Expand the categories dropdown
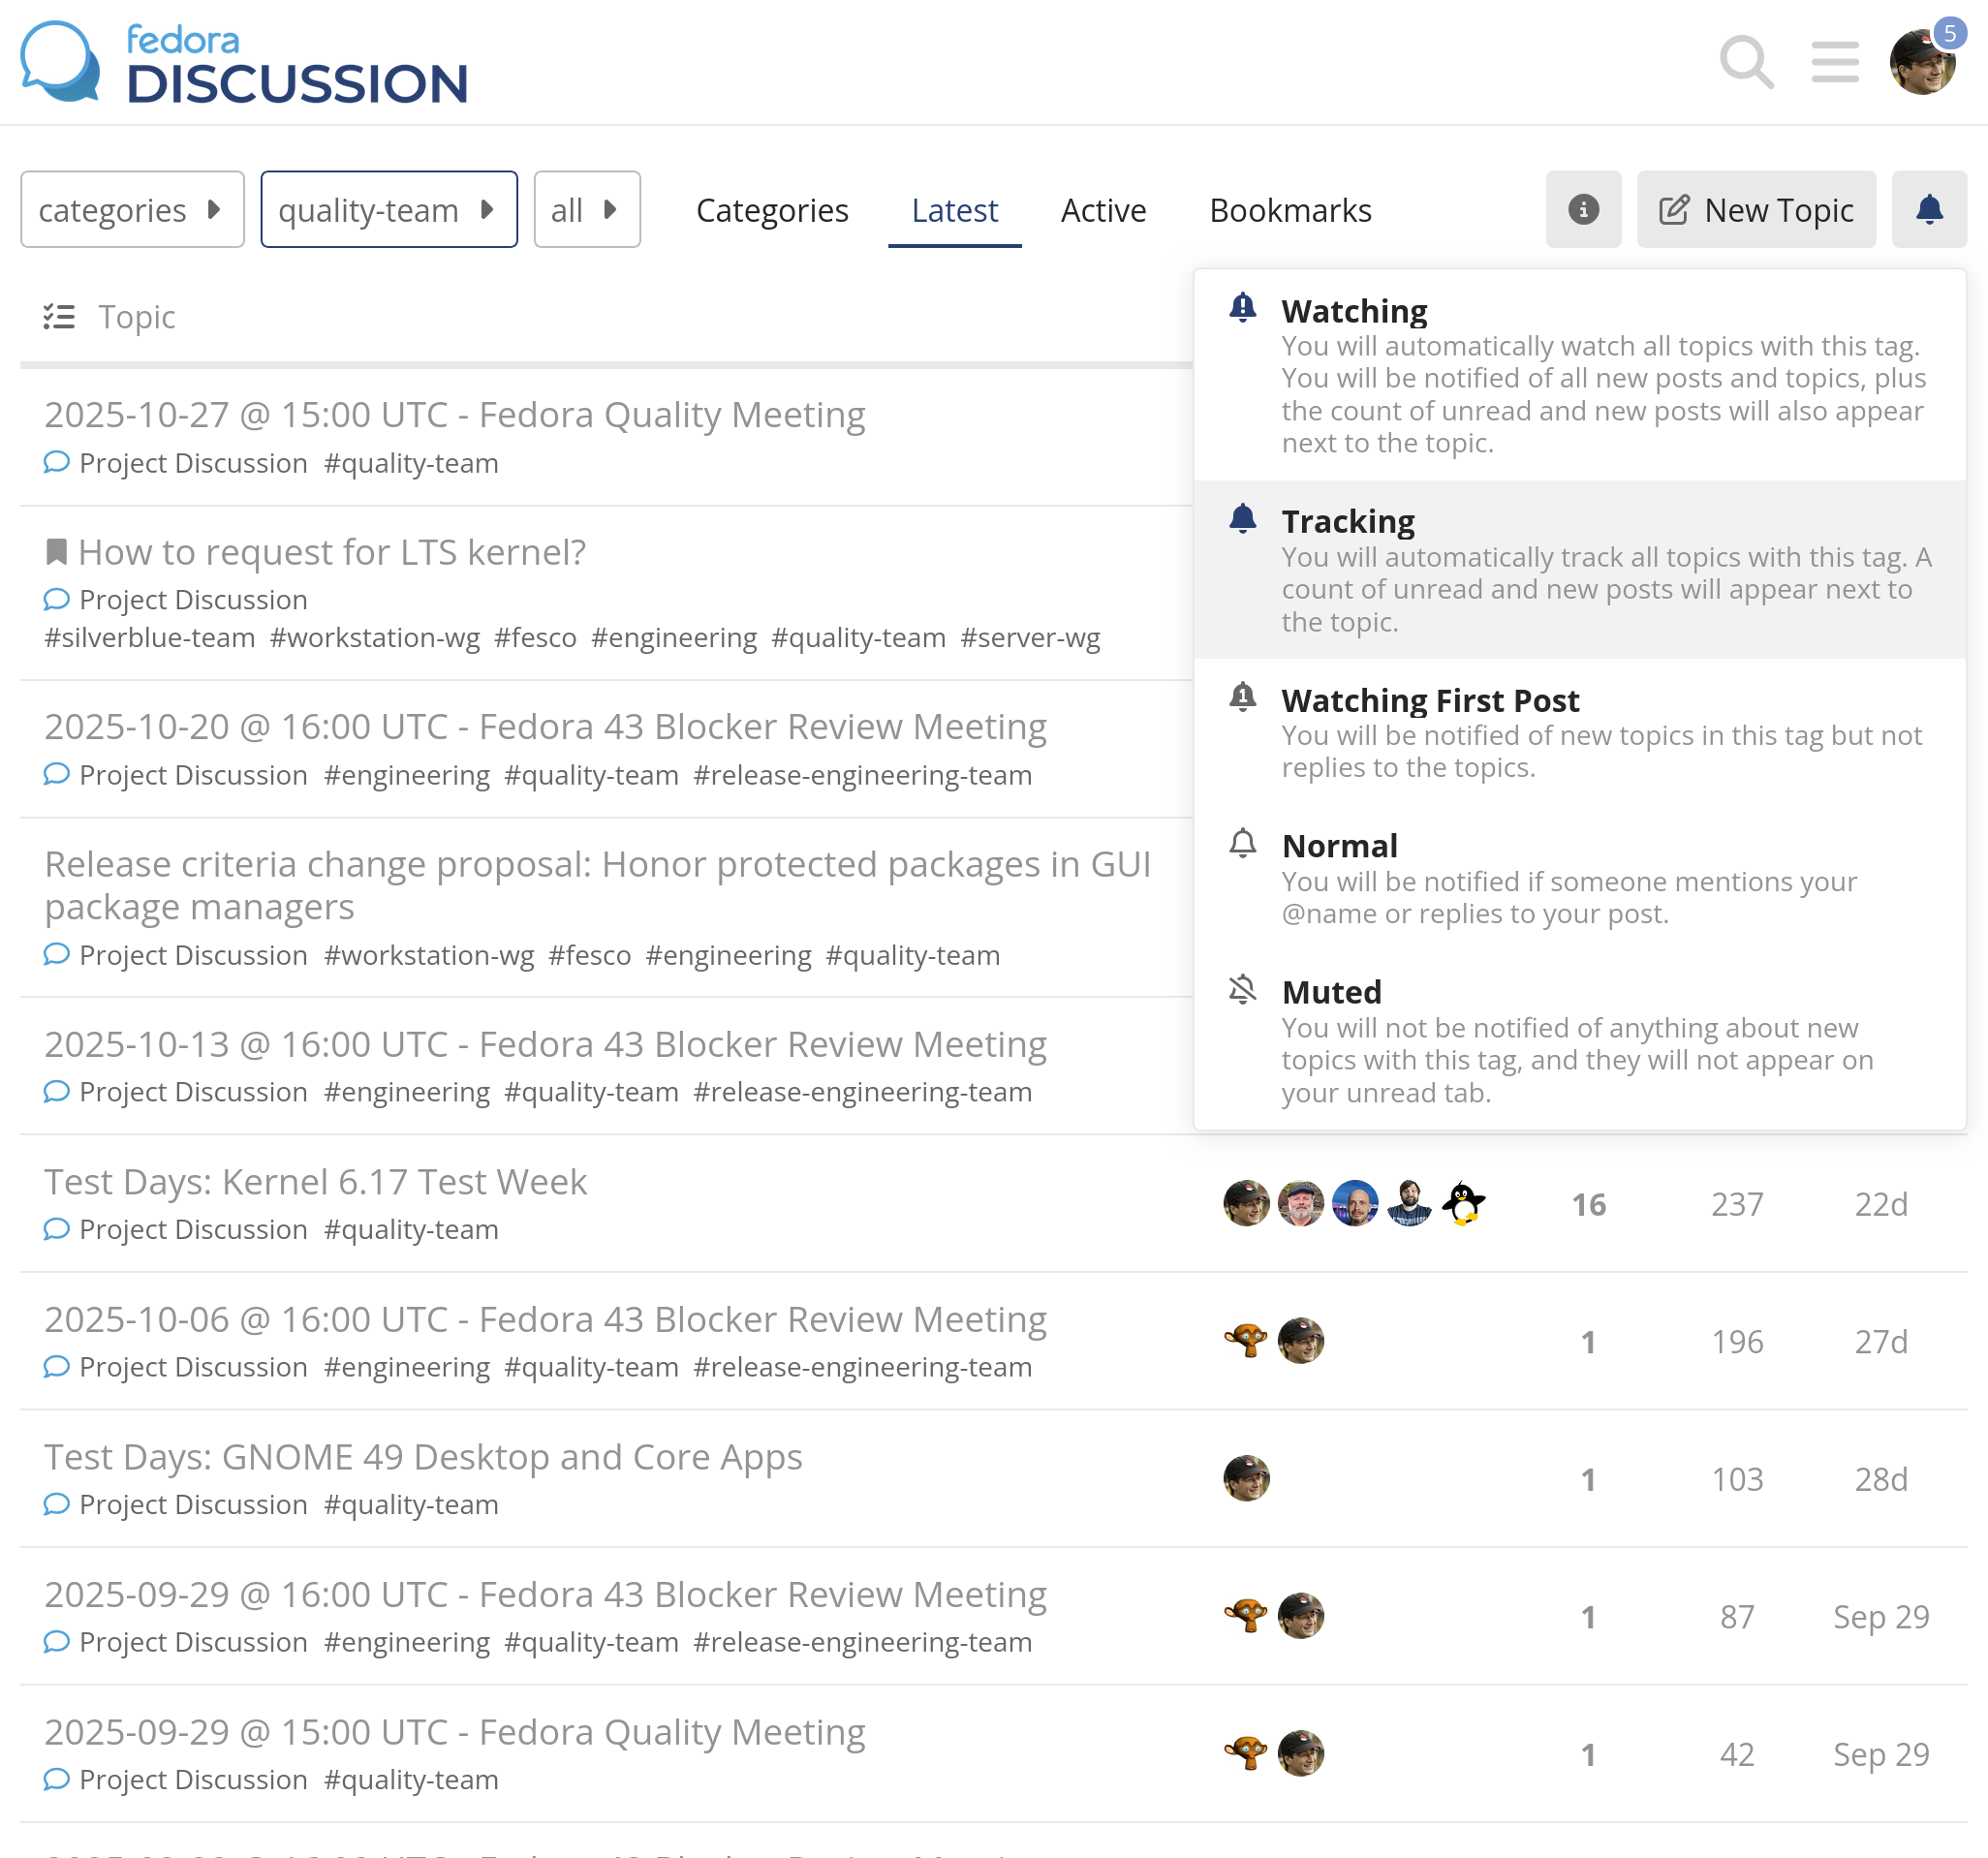Image resolution: width=1988 pixels, height=1858 pixels. [132, 210]
